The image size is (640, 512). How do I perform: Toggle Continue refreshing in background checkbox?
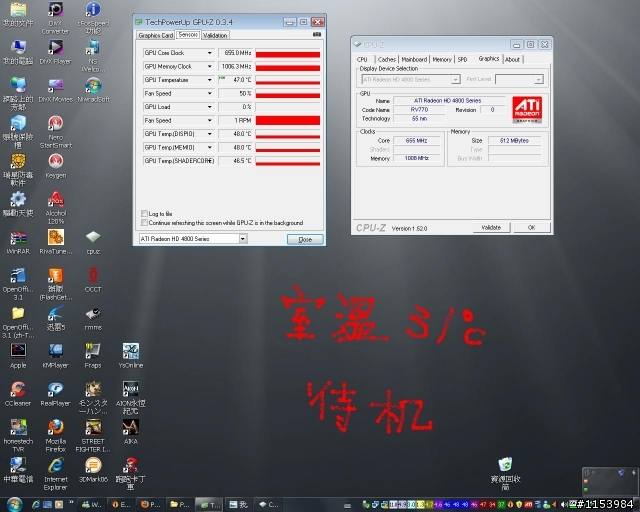pyautogui.click(x=144, y=223)
